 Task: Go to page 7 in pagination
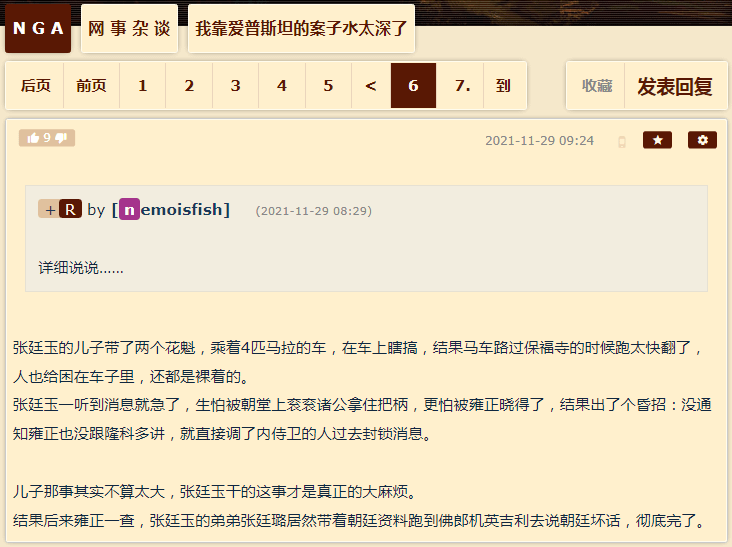460,85
